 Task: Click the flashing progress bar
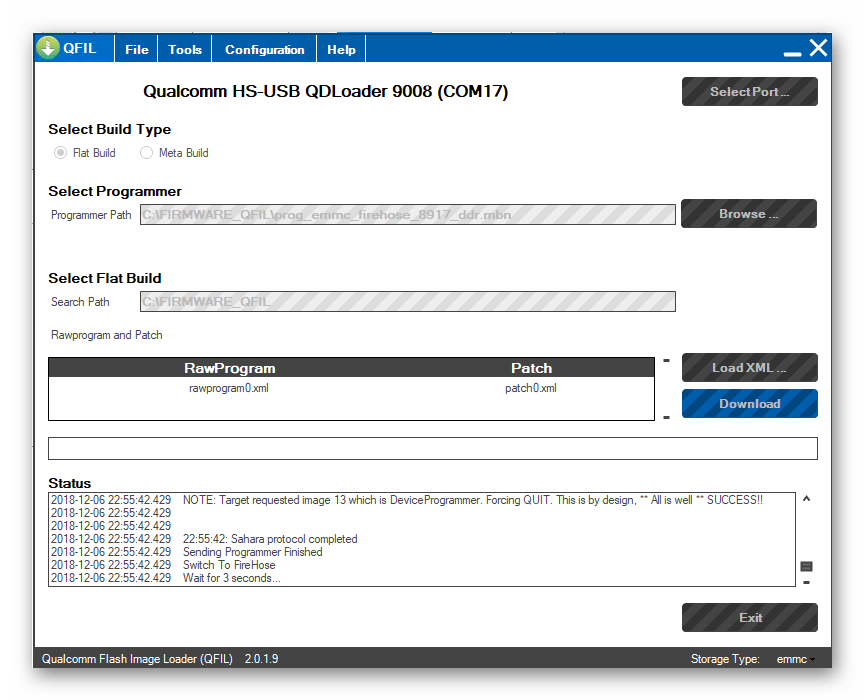432,448
